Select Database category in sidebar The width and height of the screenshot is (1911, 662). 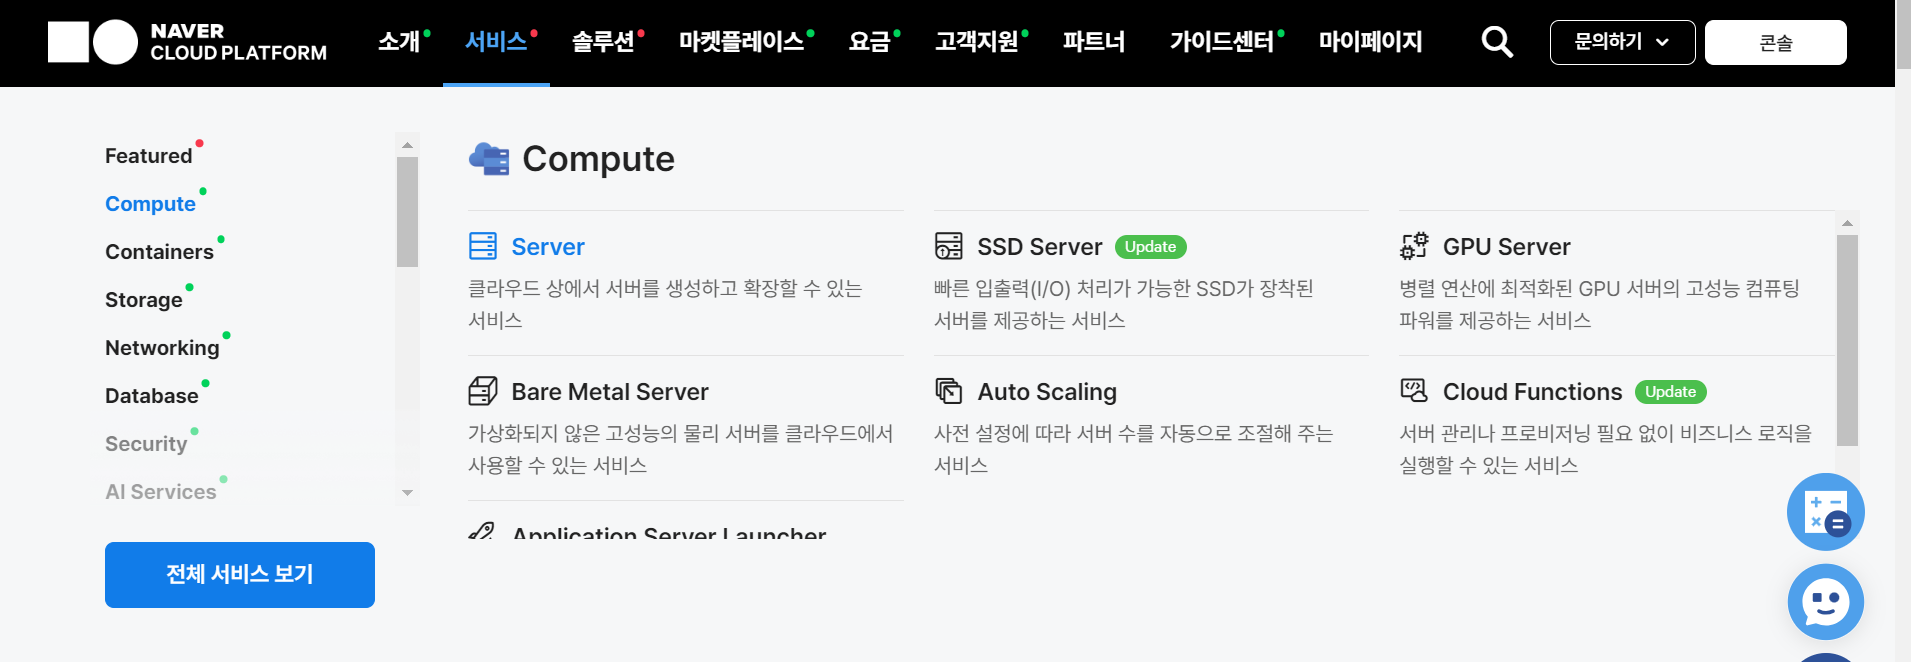152,396
